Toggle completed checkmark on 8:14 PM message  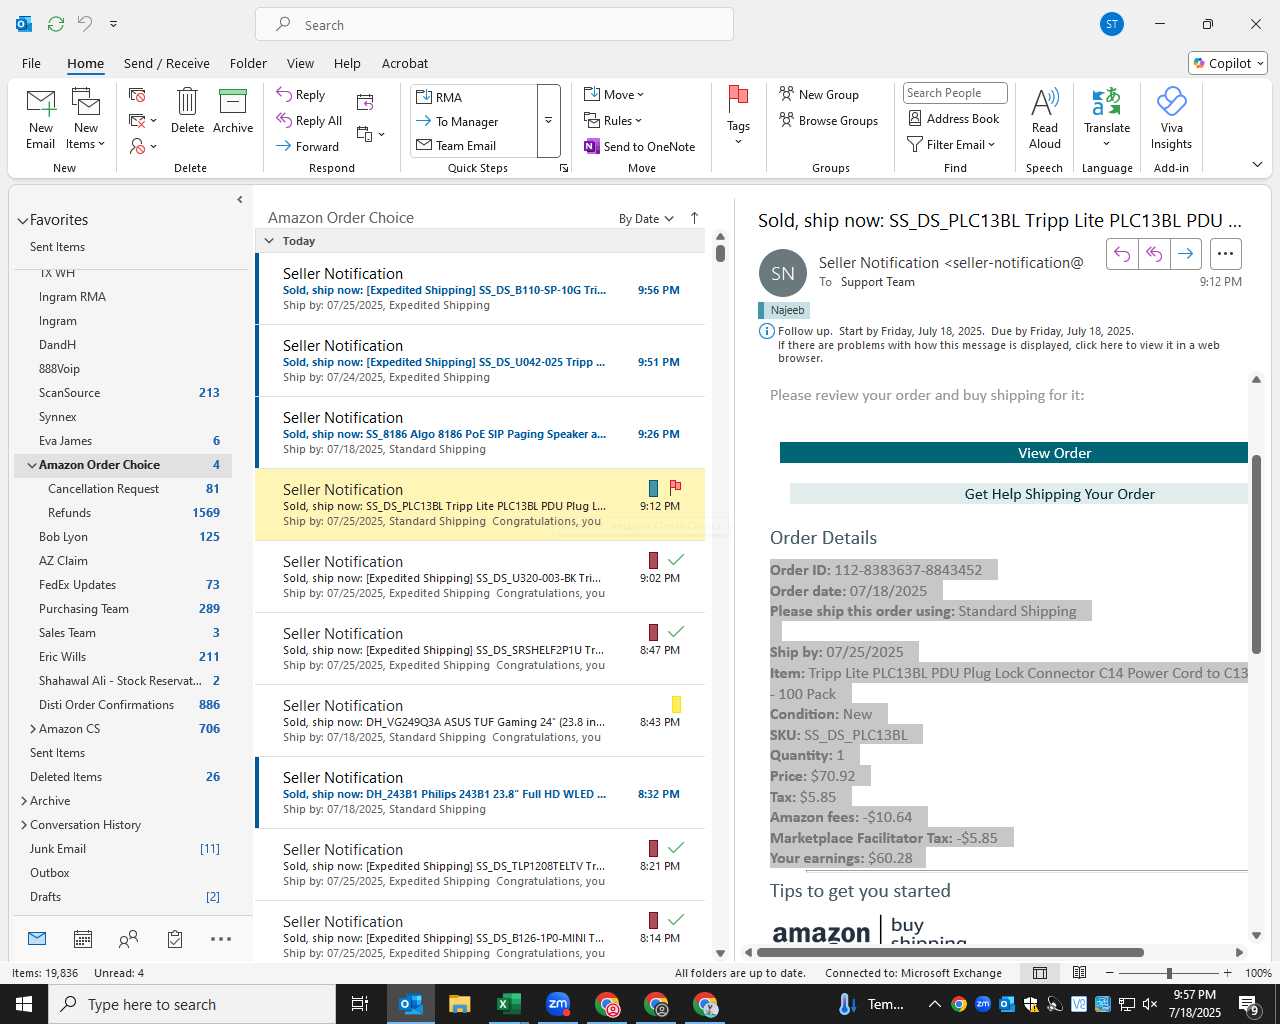tap(676, 920)
